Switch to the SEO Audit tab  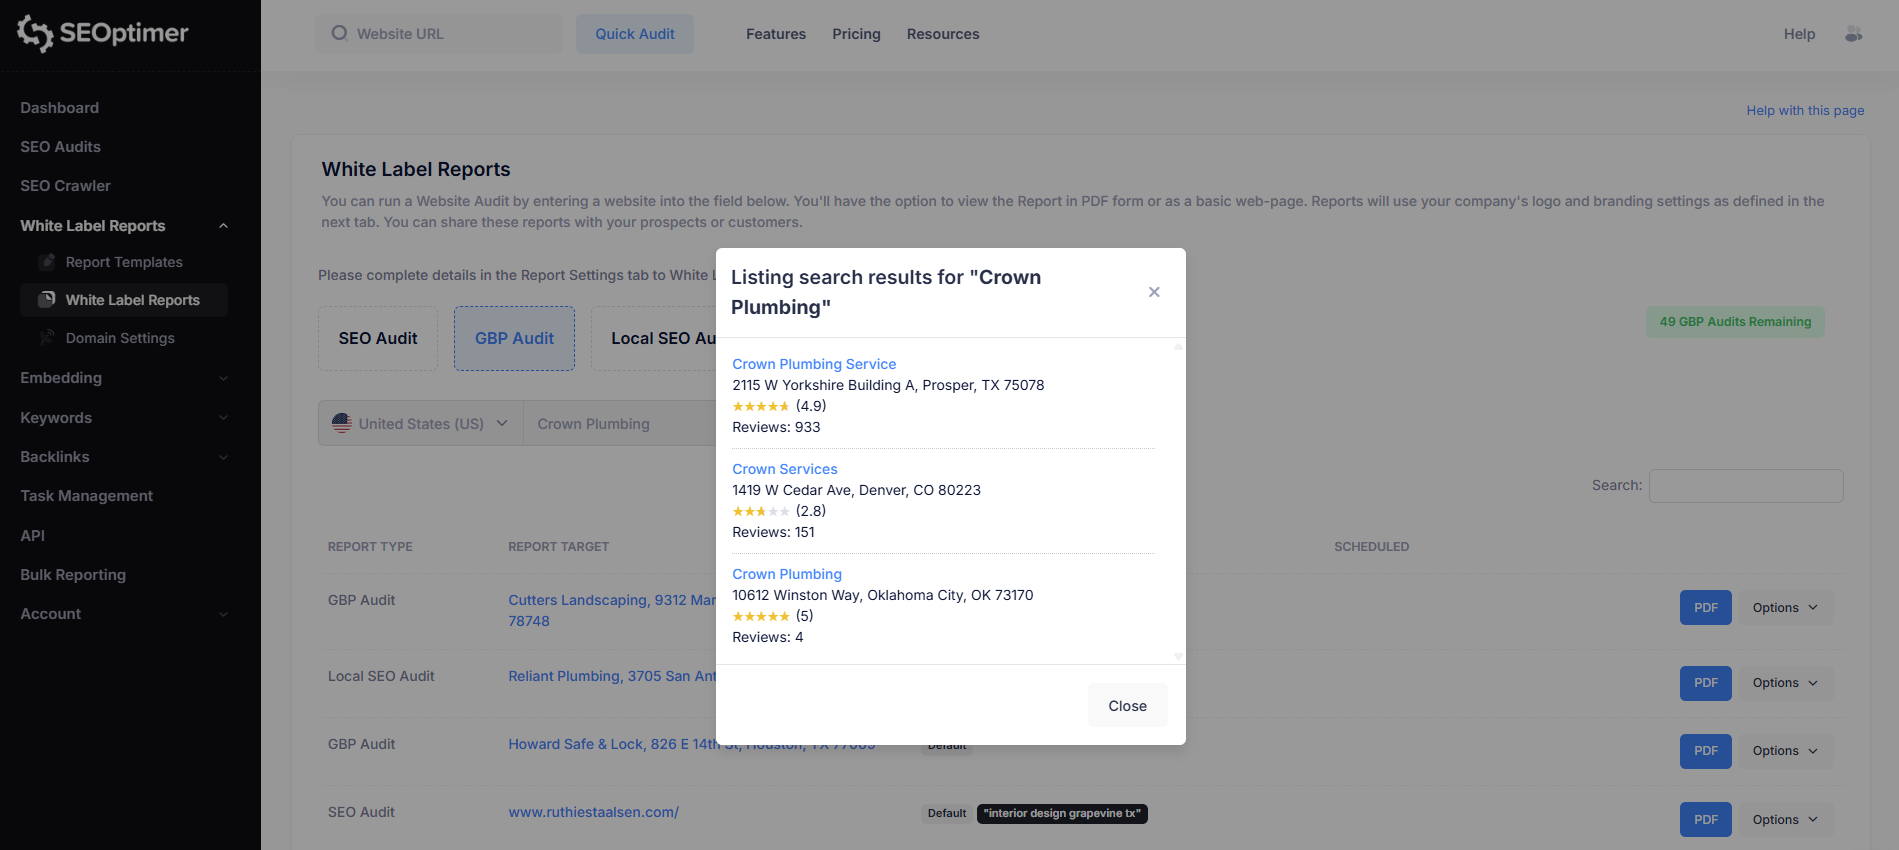[378, 339]
